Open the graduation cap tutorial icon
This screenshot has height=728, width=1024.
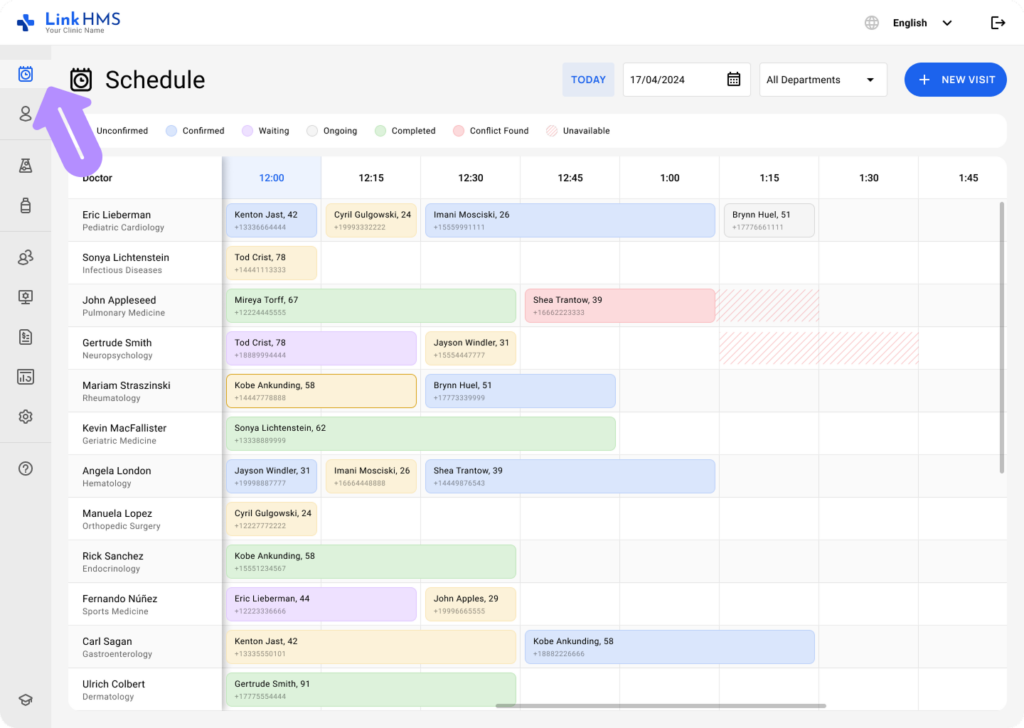click(x=25, y=700)
